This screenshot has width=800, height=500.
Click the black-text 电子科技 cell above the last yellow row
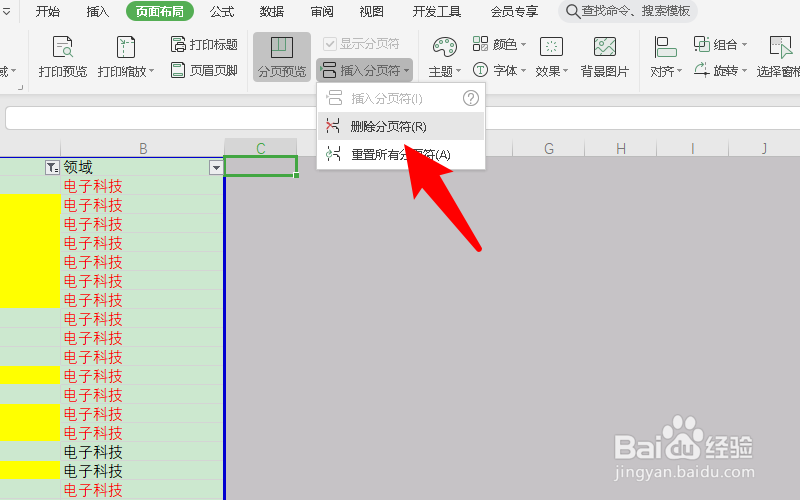pyautogui.click(x=142, y=452)
